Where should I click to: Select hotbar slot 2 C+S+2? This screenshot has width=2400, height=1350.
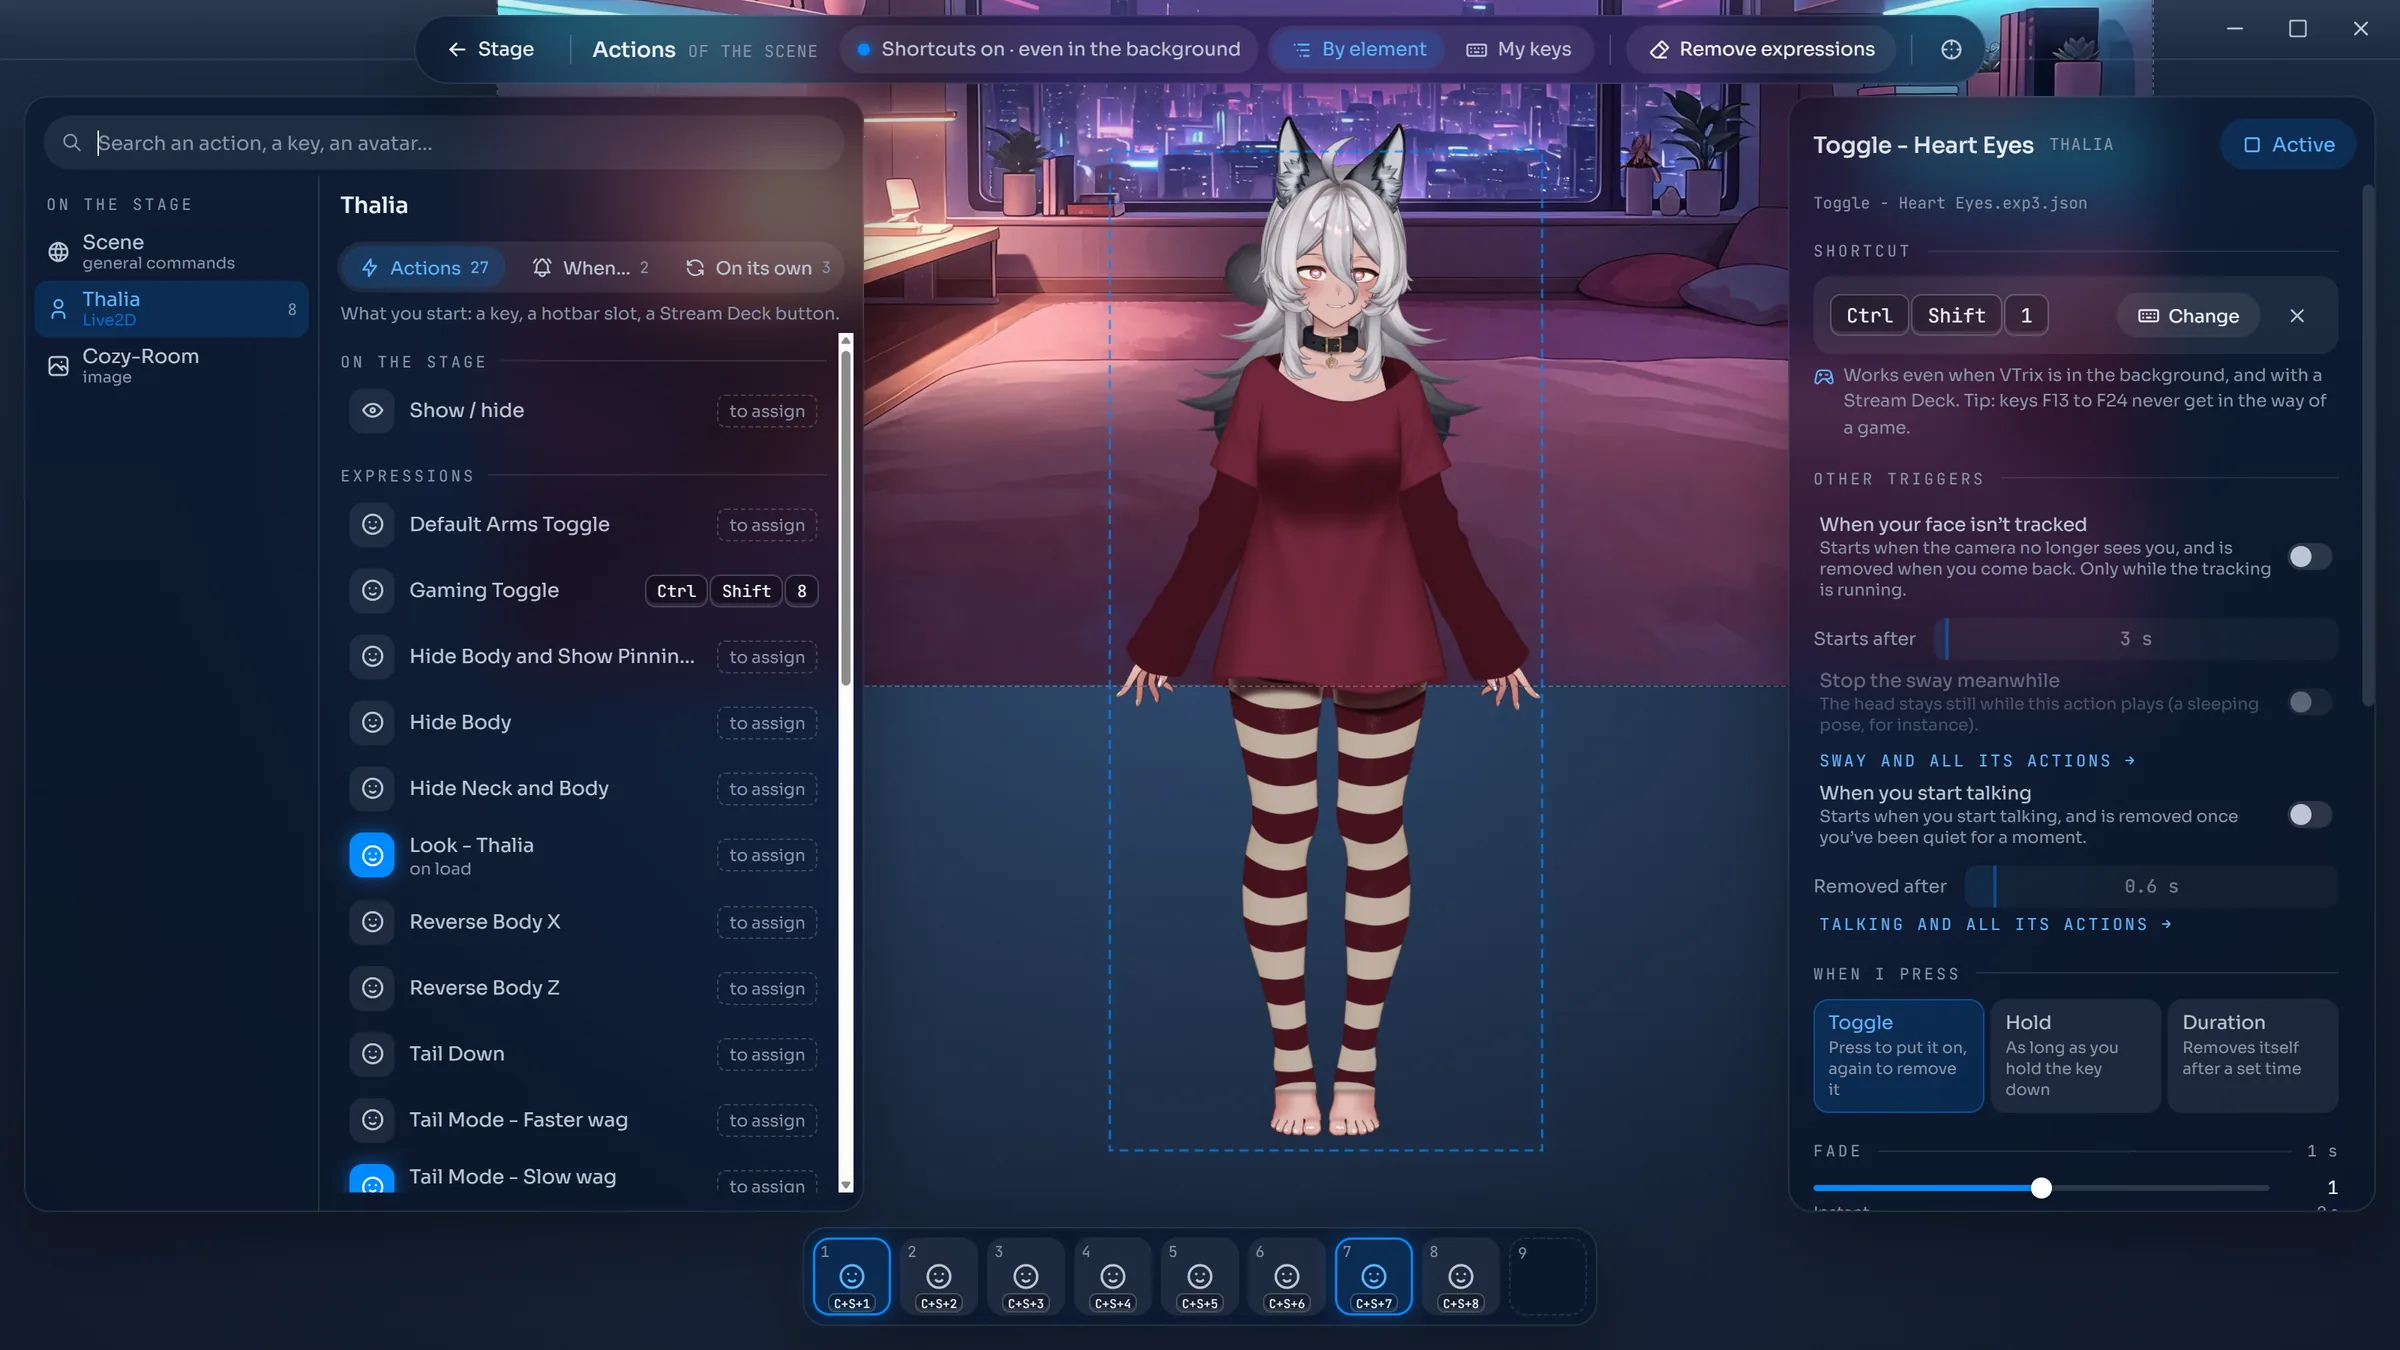939,1276
